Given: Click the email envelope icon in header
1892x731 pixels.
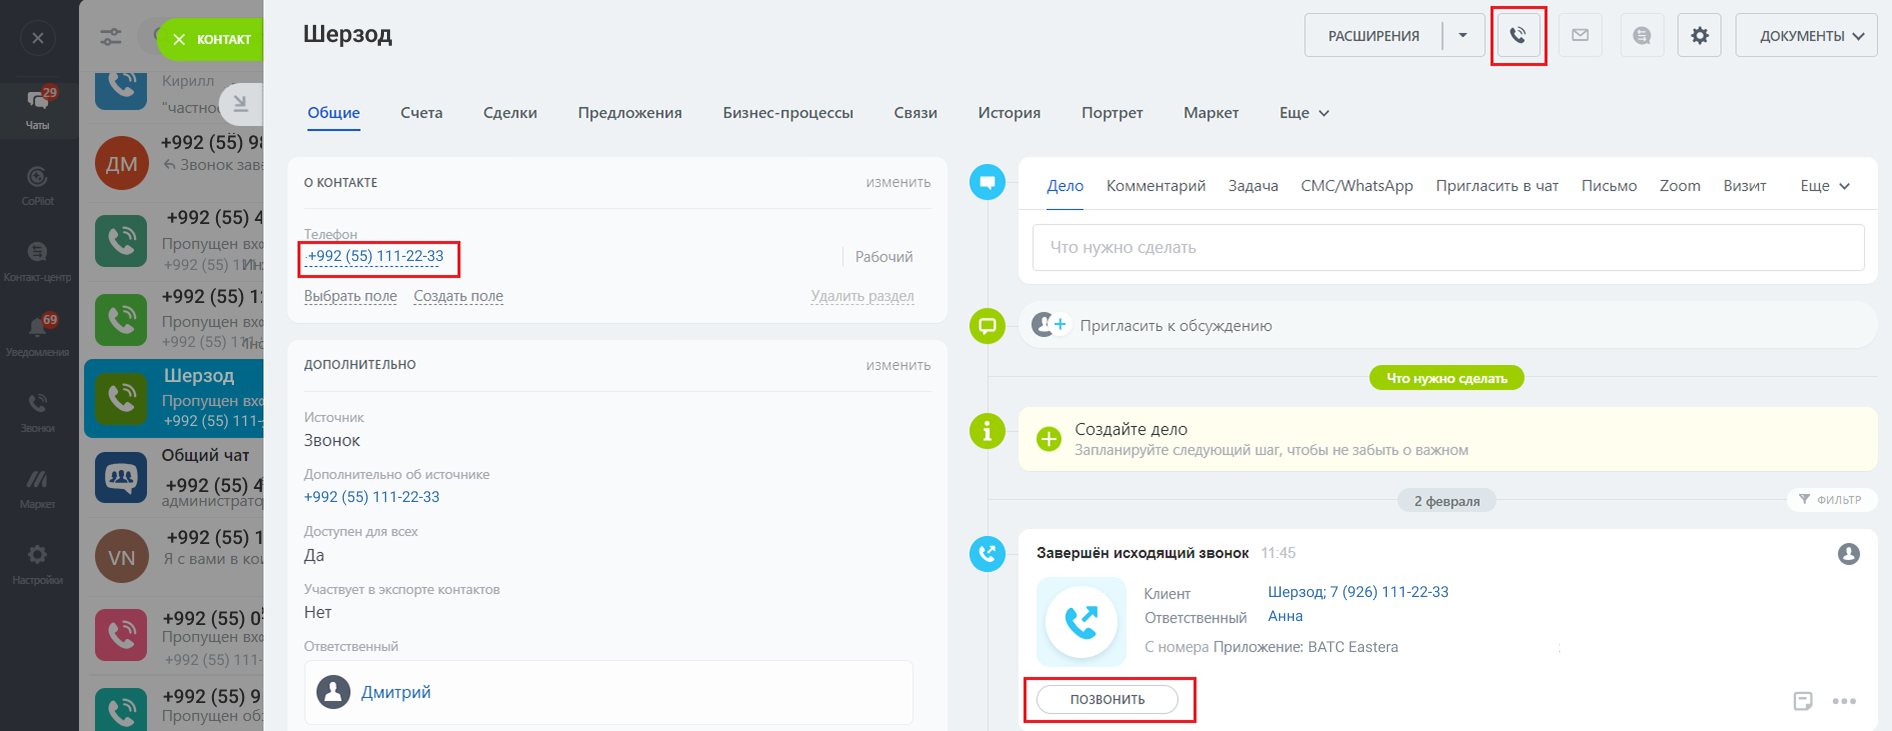Looking at the screenshot, I should click(x=1580, y=36).
